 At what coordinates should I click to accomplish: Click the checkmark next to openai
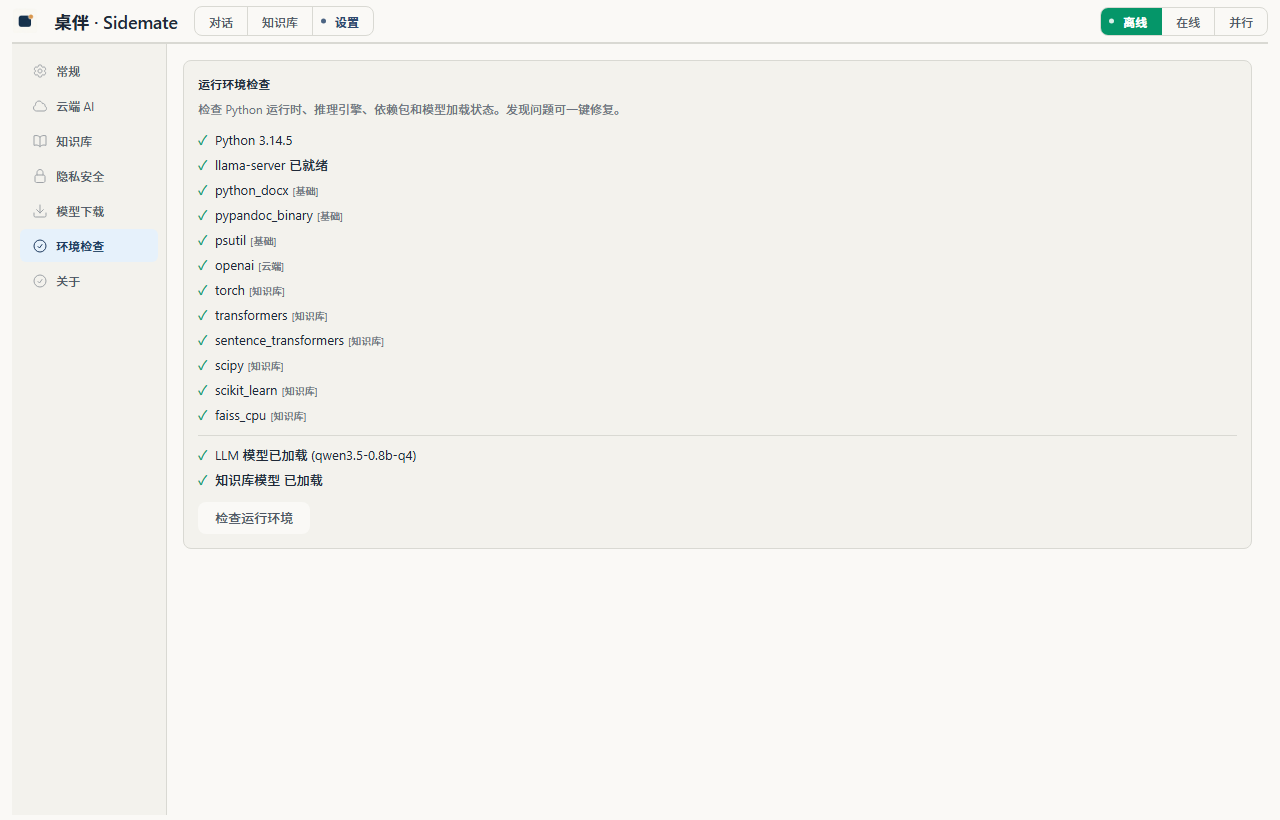(203, 266)
